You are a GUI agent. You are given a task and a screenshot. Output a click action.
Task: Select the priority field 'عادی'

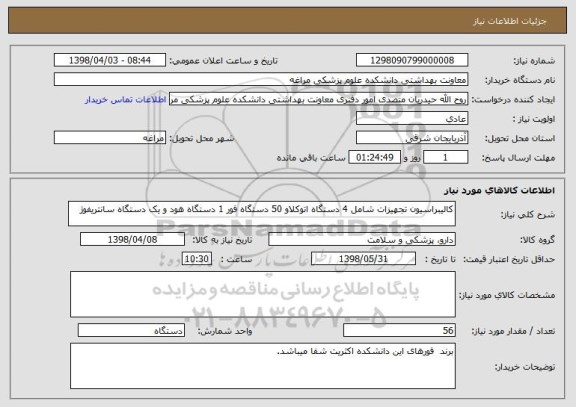(x=412, y=118)
